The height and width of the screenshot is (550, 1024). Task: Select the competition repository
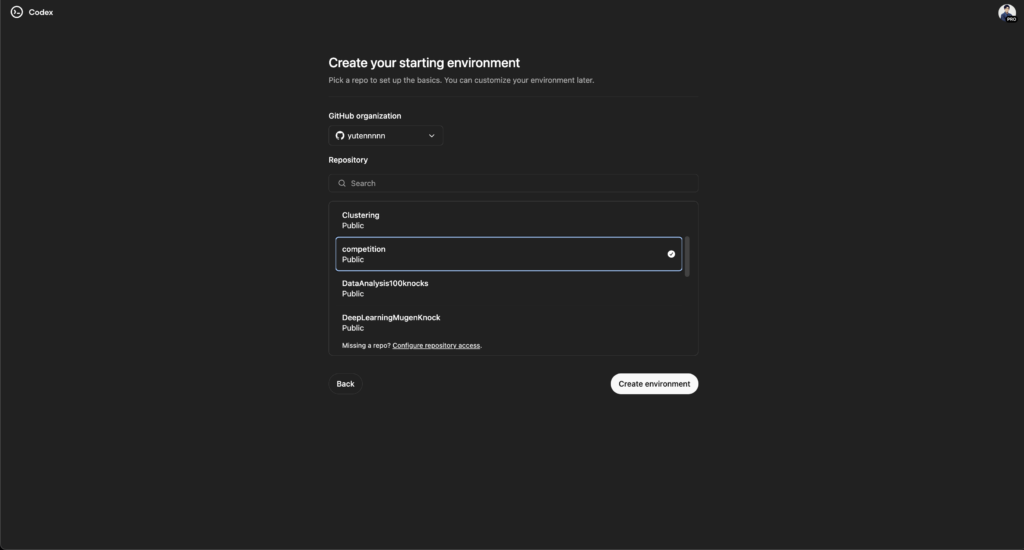pyautogui.click(x=508, y=253)
